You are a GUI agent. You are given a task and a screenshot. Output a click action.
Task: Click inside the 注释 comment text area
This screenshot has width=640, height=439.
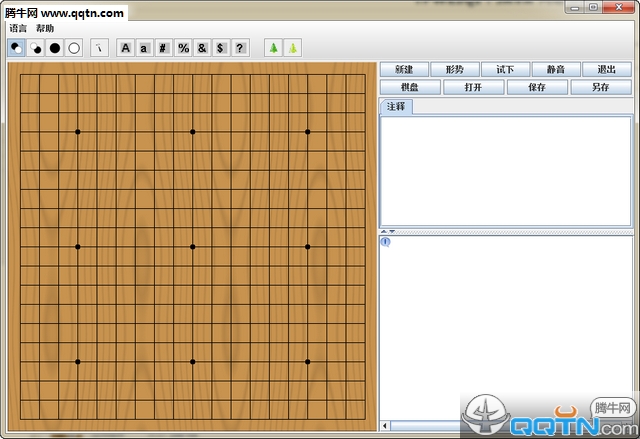(x=506, y=171)
